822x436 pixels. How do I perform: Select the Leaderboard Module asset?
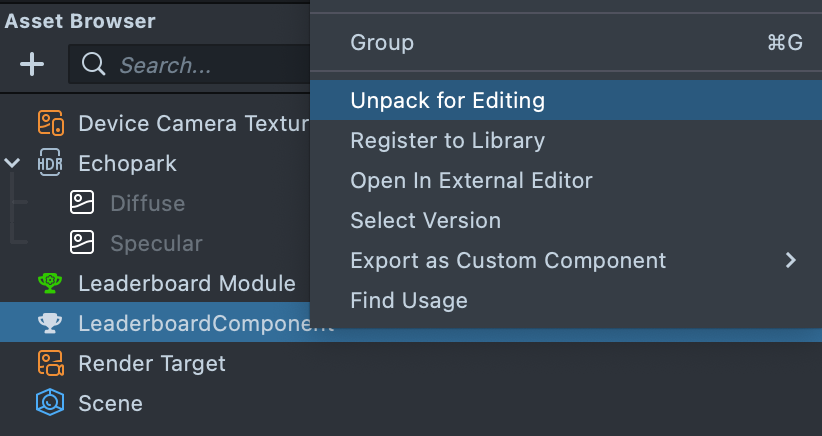coord(186,283)
